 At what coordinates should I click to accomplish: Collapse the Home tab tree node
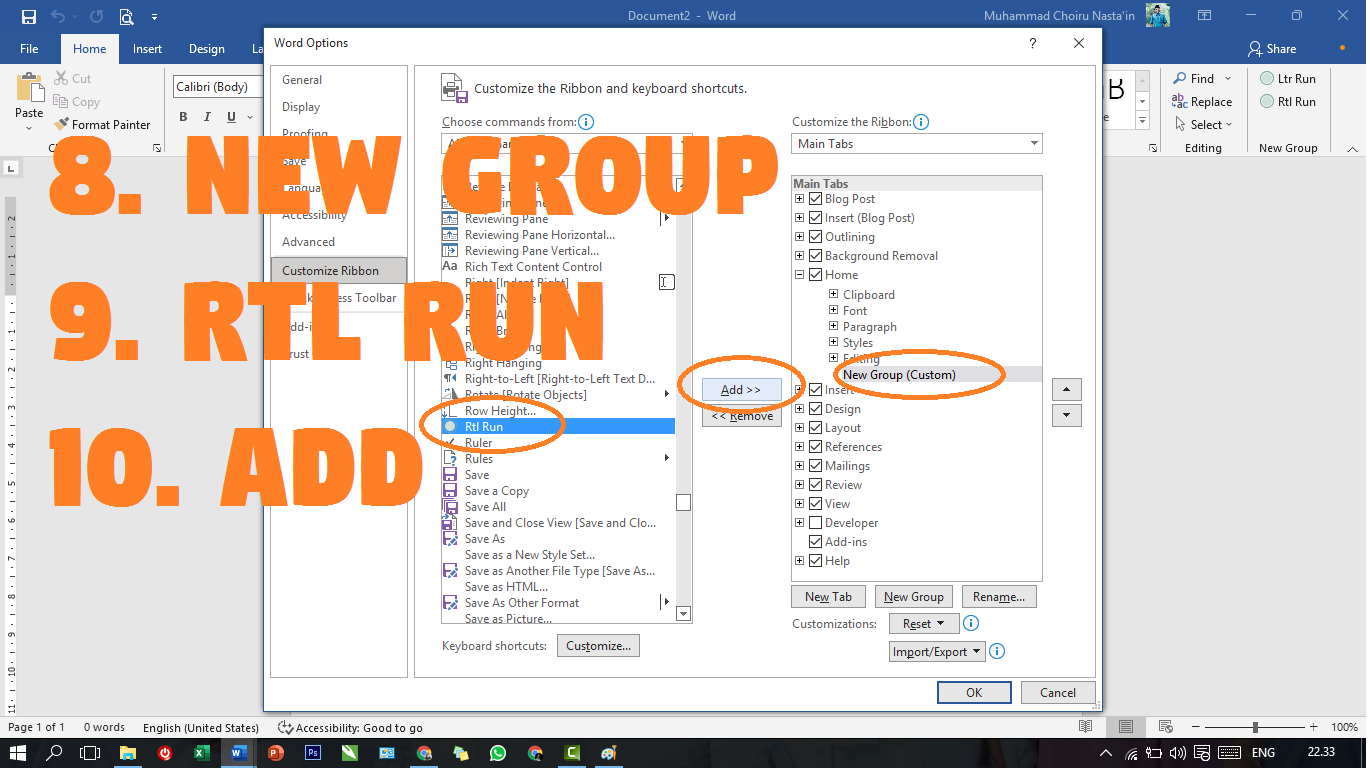coord(800,275)
